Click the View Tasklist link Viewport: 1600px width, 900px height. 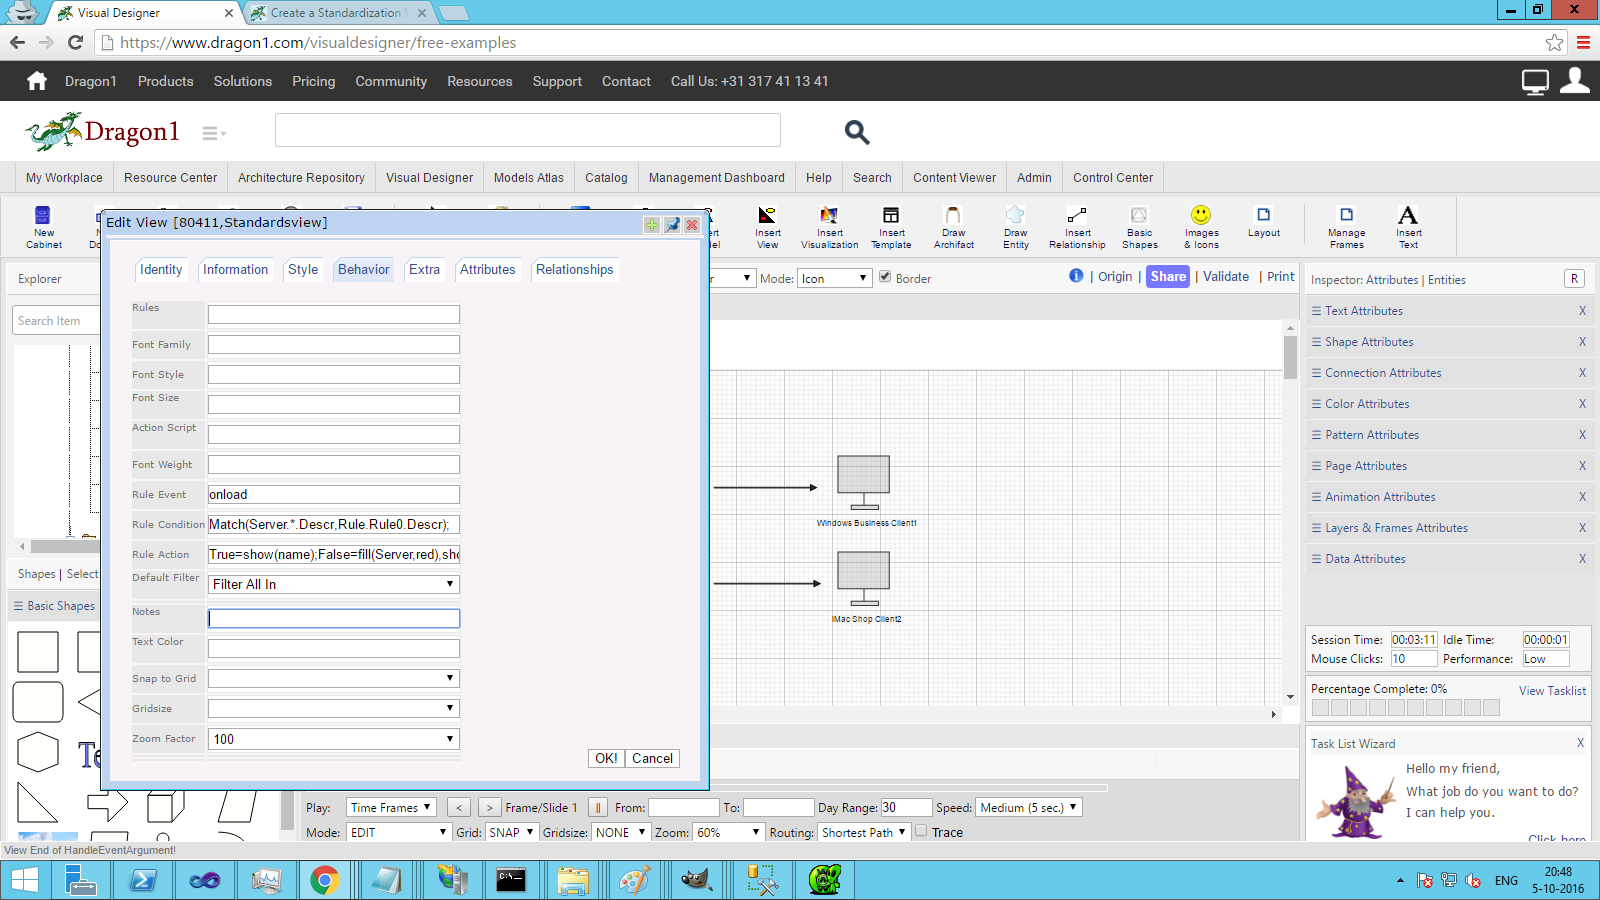(1552, 691)
